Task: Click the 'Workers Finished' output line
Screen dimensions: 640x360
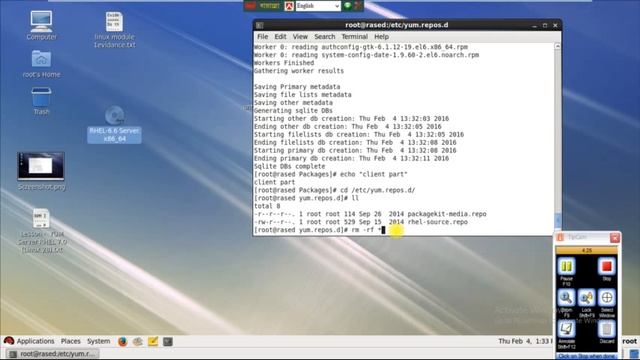Action: tap(284, 63)
